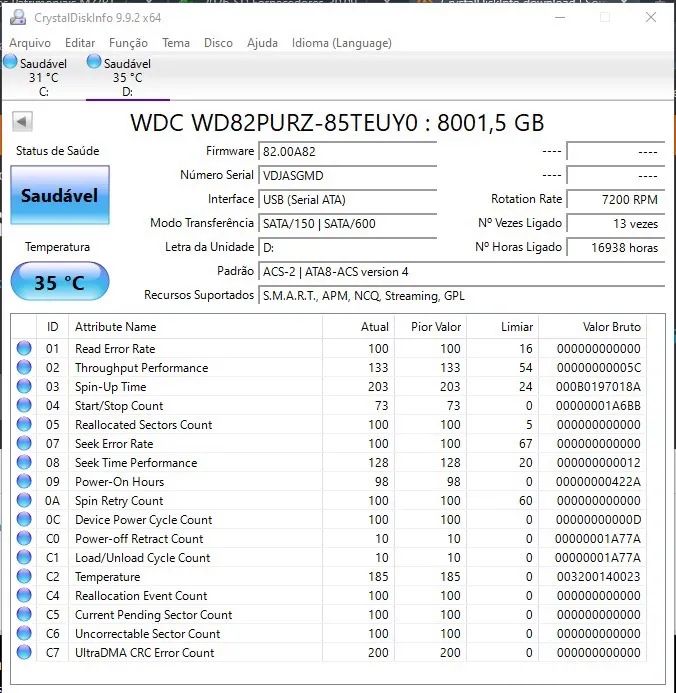Minimize the CrystalDiskInfo window
676x693 pixels.
[x=560, y=17]
